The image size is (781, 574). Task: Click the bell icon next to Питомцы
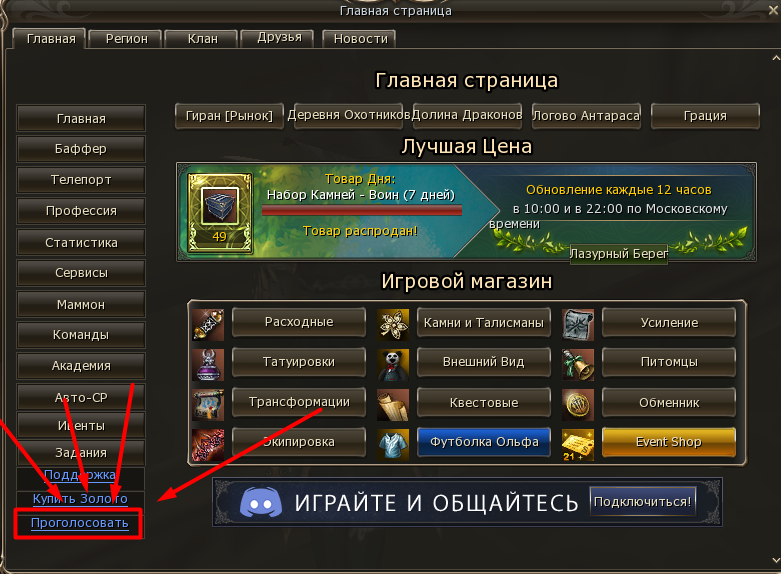(x=578, y=365)
